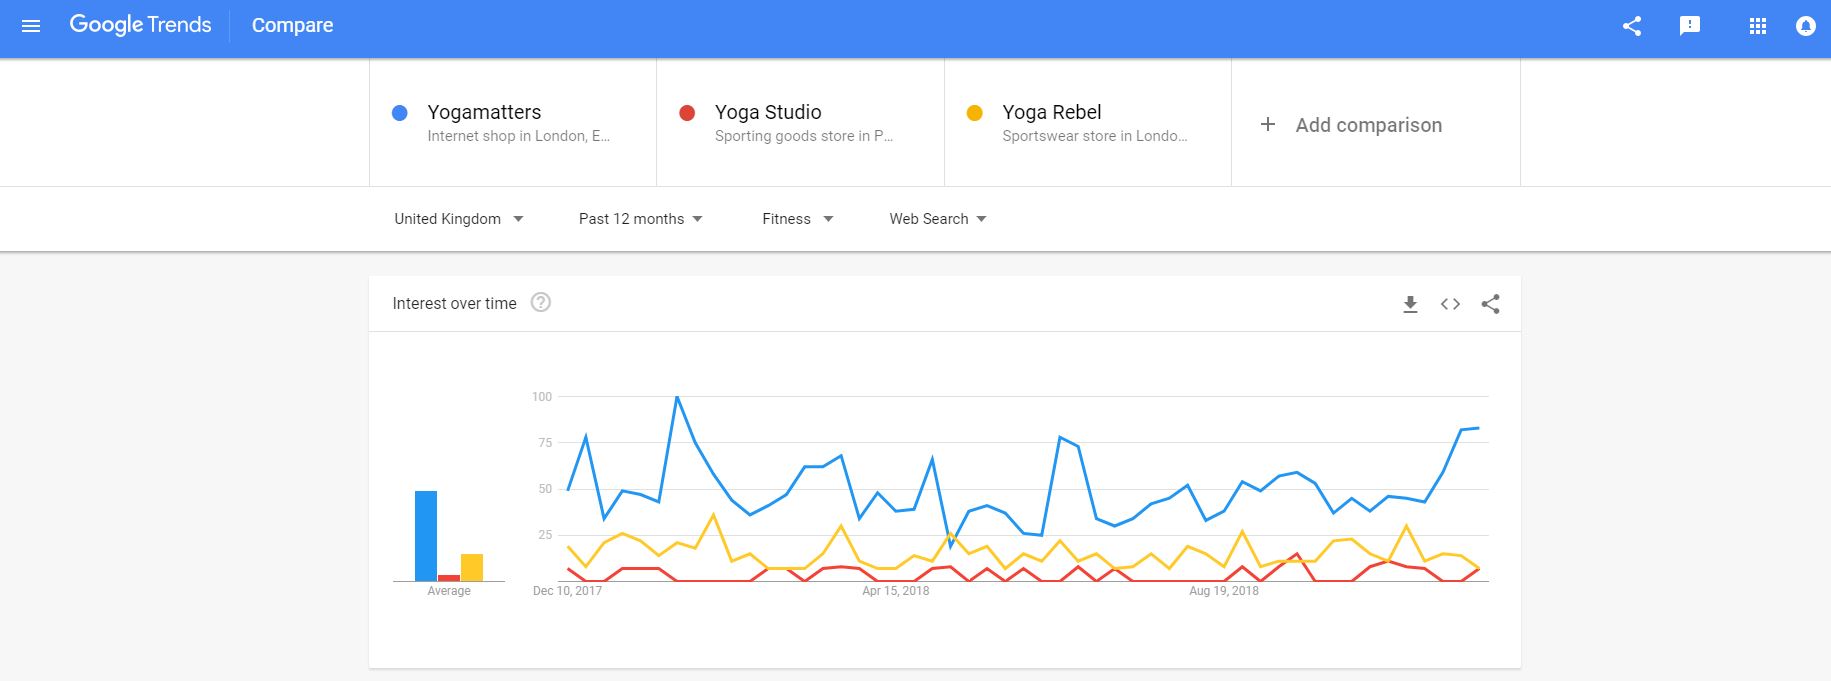
Task: Open the notifications bell icon
Action: pyautogui.click(x=1805, y=26)
